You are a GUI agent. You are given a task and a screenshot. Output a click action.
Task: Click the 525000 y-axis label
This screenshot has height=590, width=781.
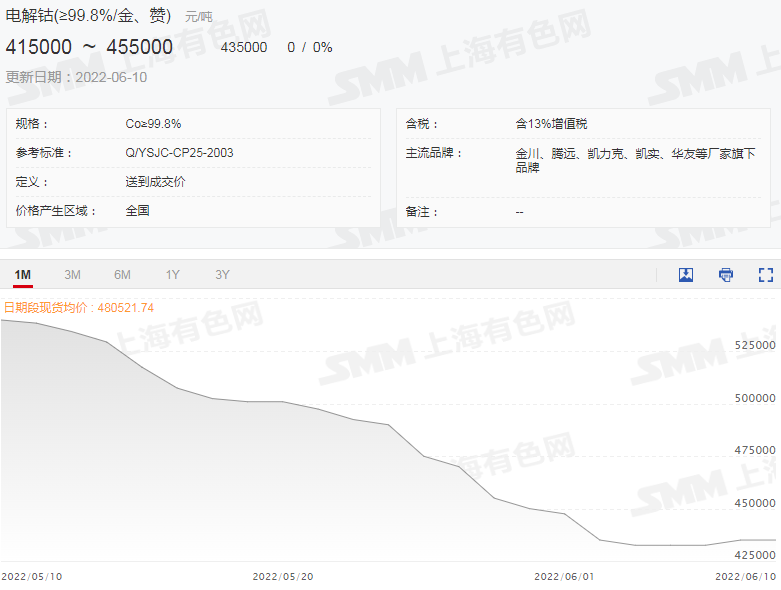pyautogui.click(x=755, y=345)
